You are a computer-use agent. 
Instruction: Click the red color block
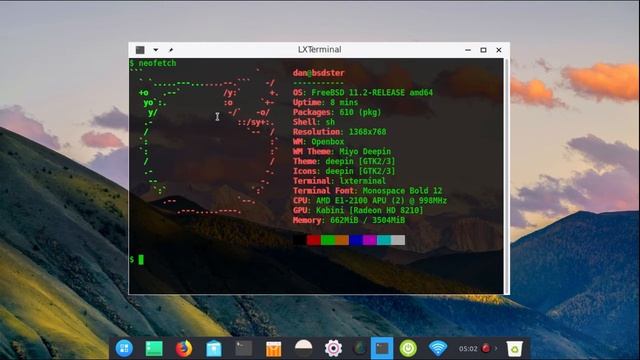click(x=313, y=240)
